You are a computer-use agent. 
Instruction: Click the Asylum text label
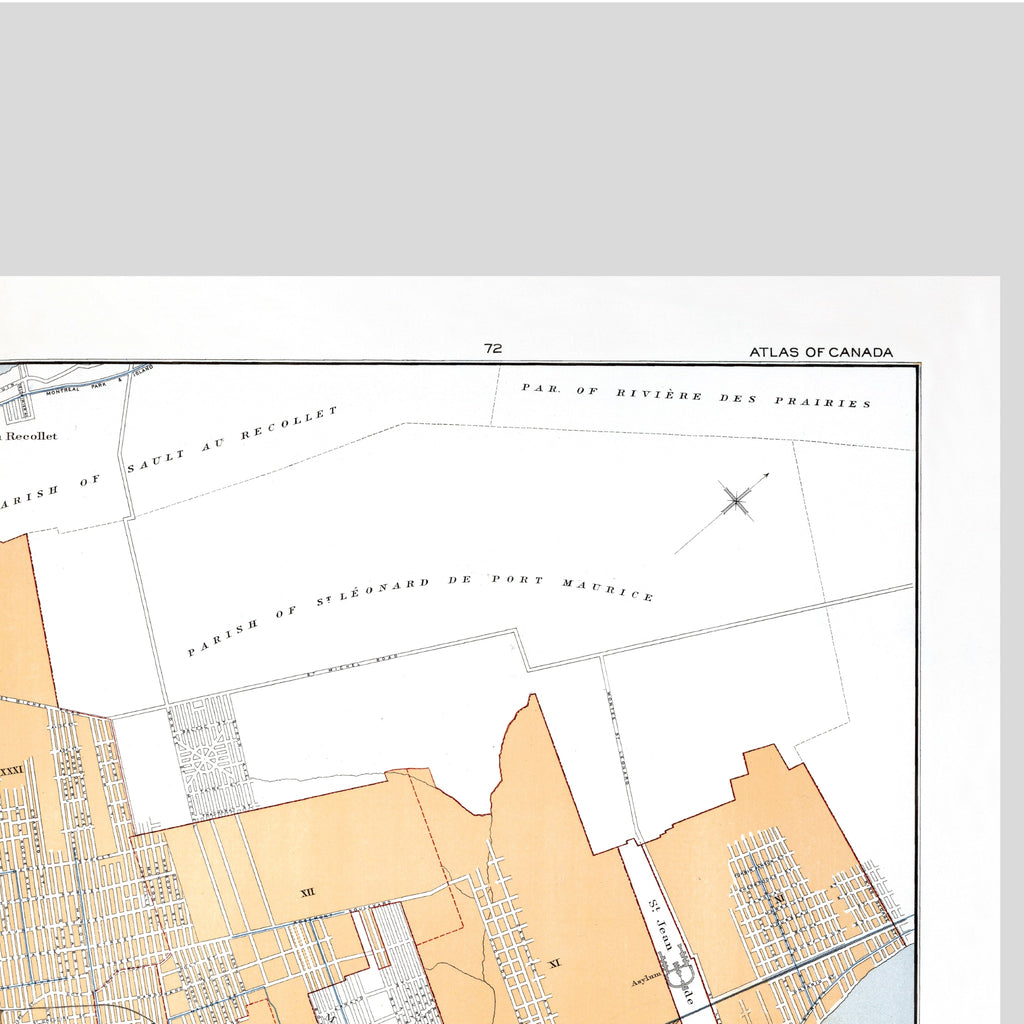click(645, 982)
